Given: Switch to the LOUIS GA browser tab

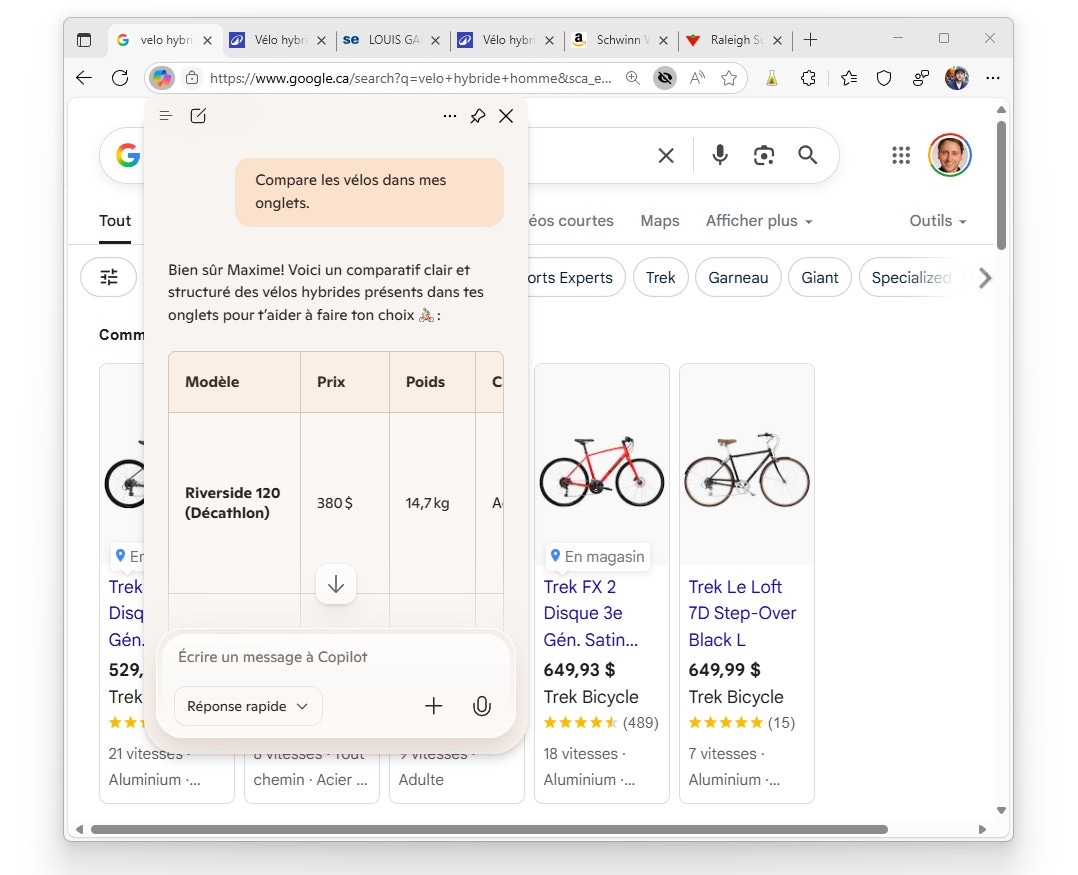Looking at the screenshot, I should point(391,40).
